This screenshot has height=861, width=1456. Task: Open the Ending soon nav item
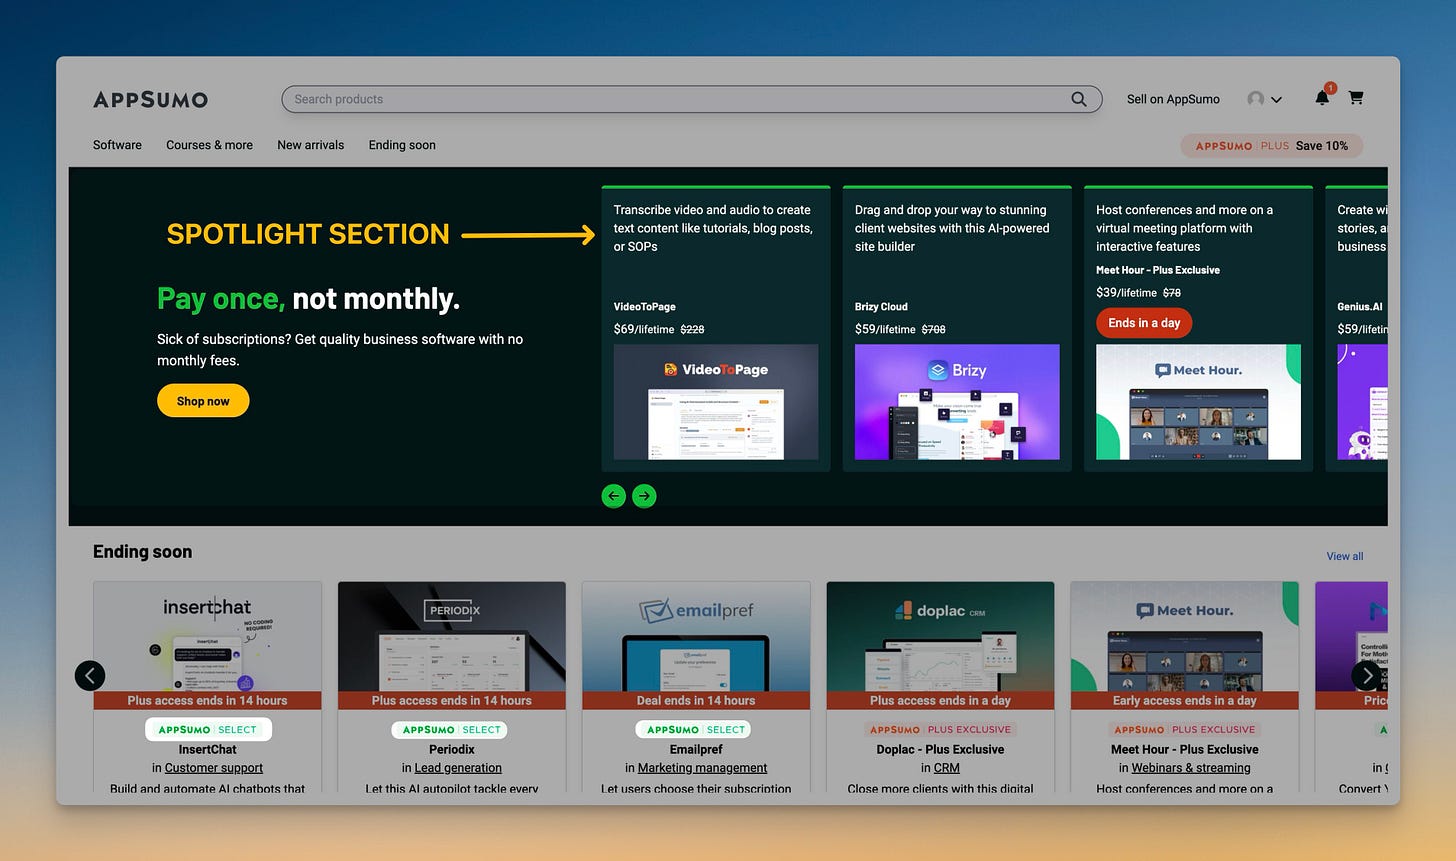click(x=402, y=145)
